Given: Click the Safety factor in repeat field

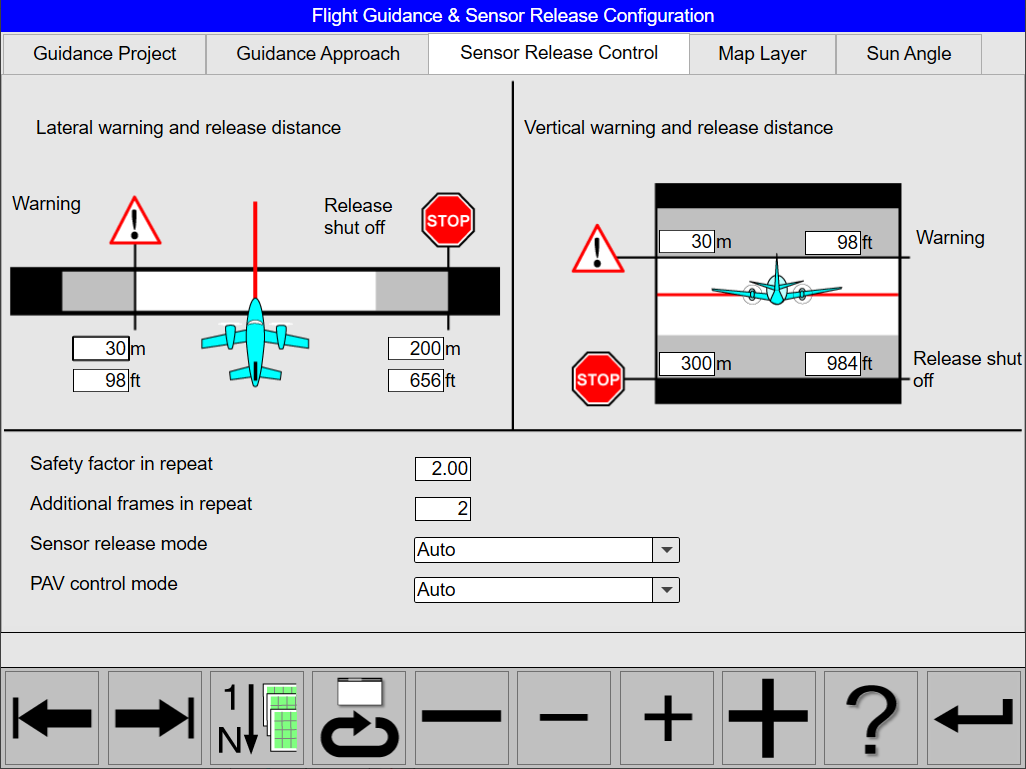Looking at the screenshot, I should [x=443, y=468].
